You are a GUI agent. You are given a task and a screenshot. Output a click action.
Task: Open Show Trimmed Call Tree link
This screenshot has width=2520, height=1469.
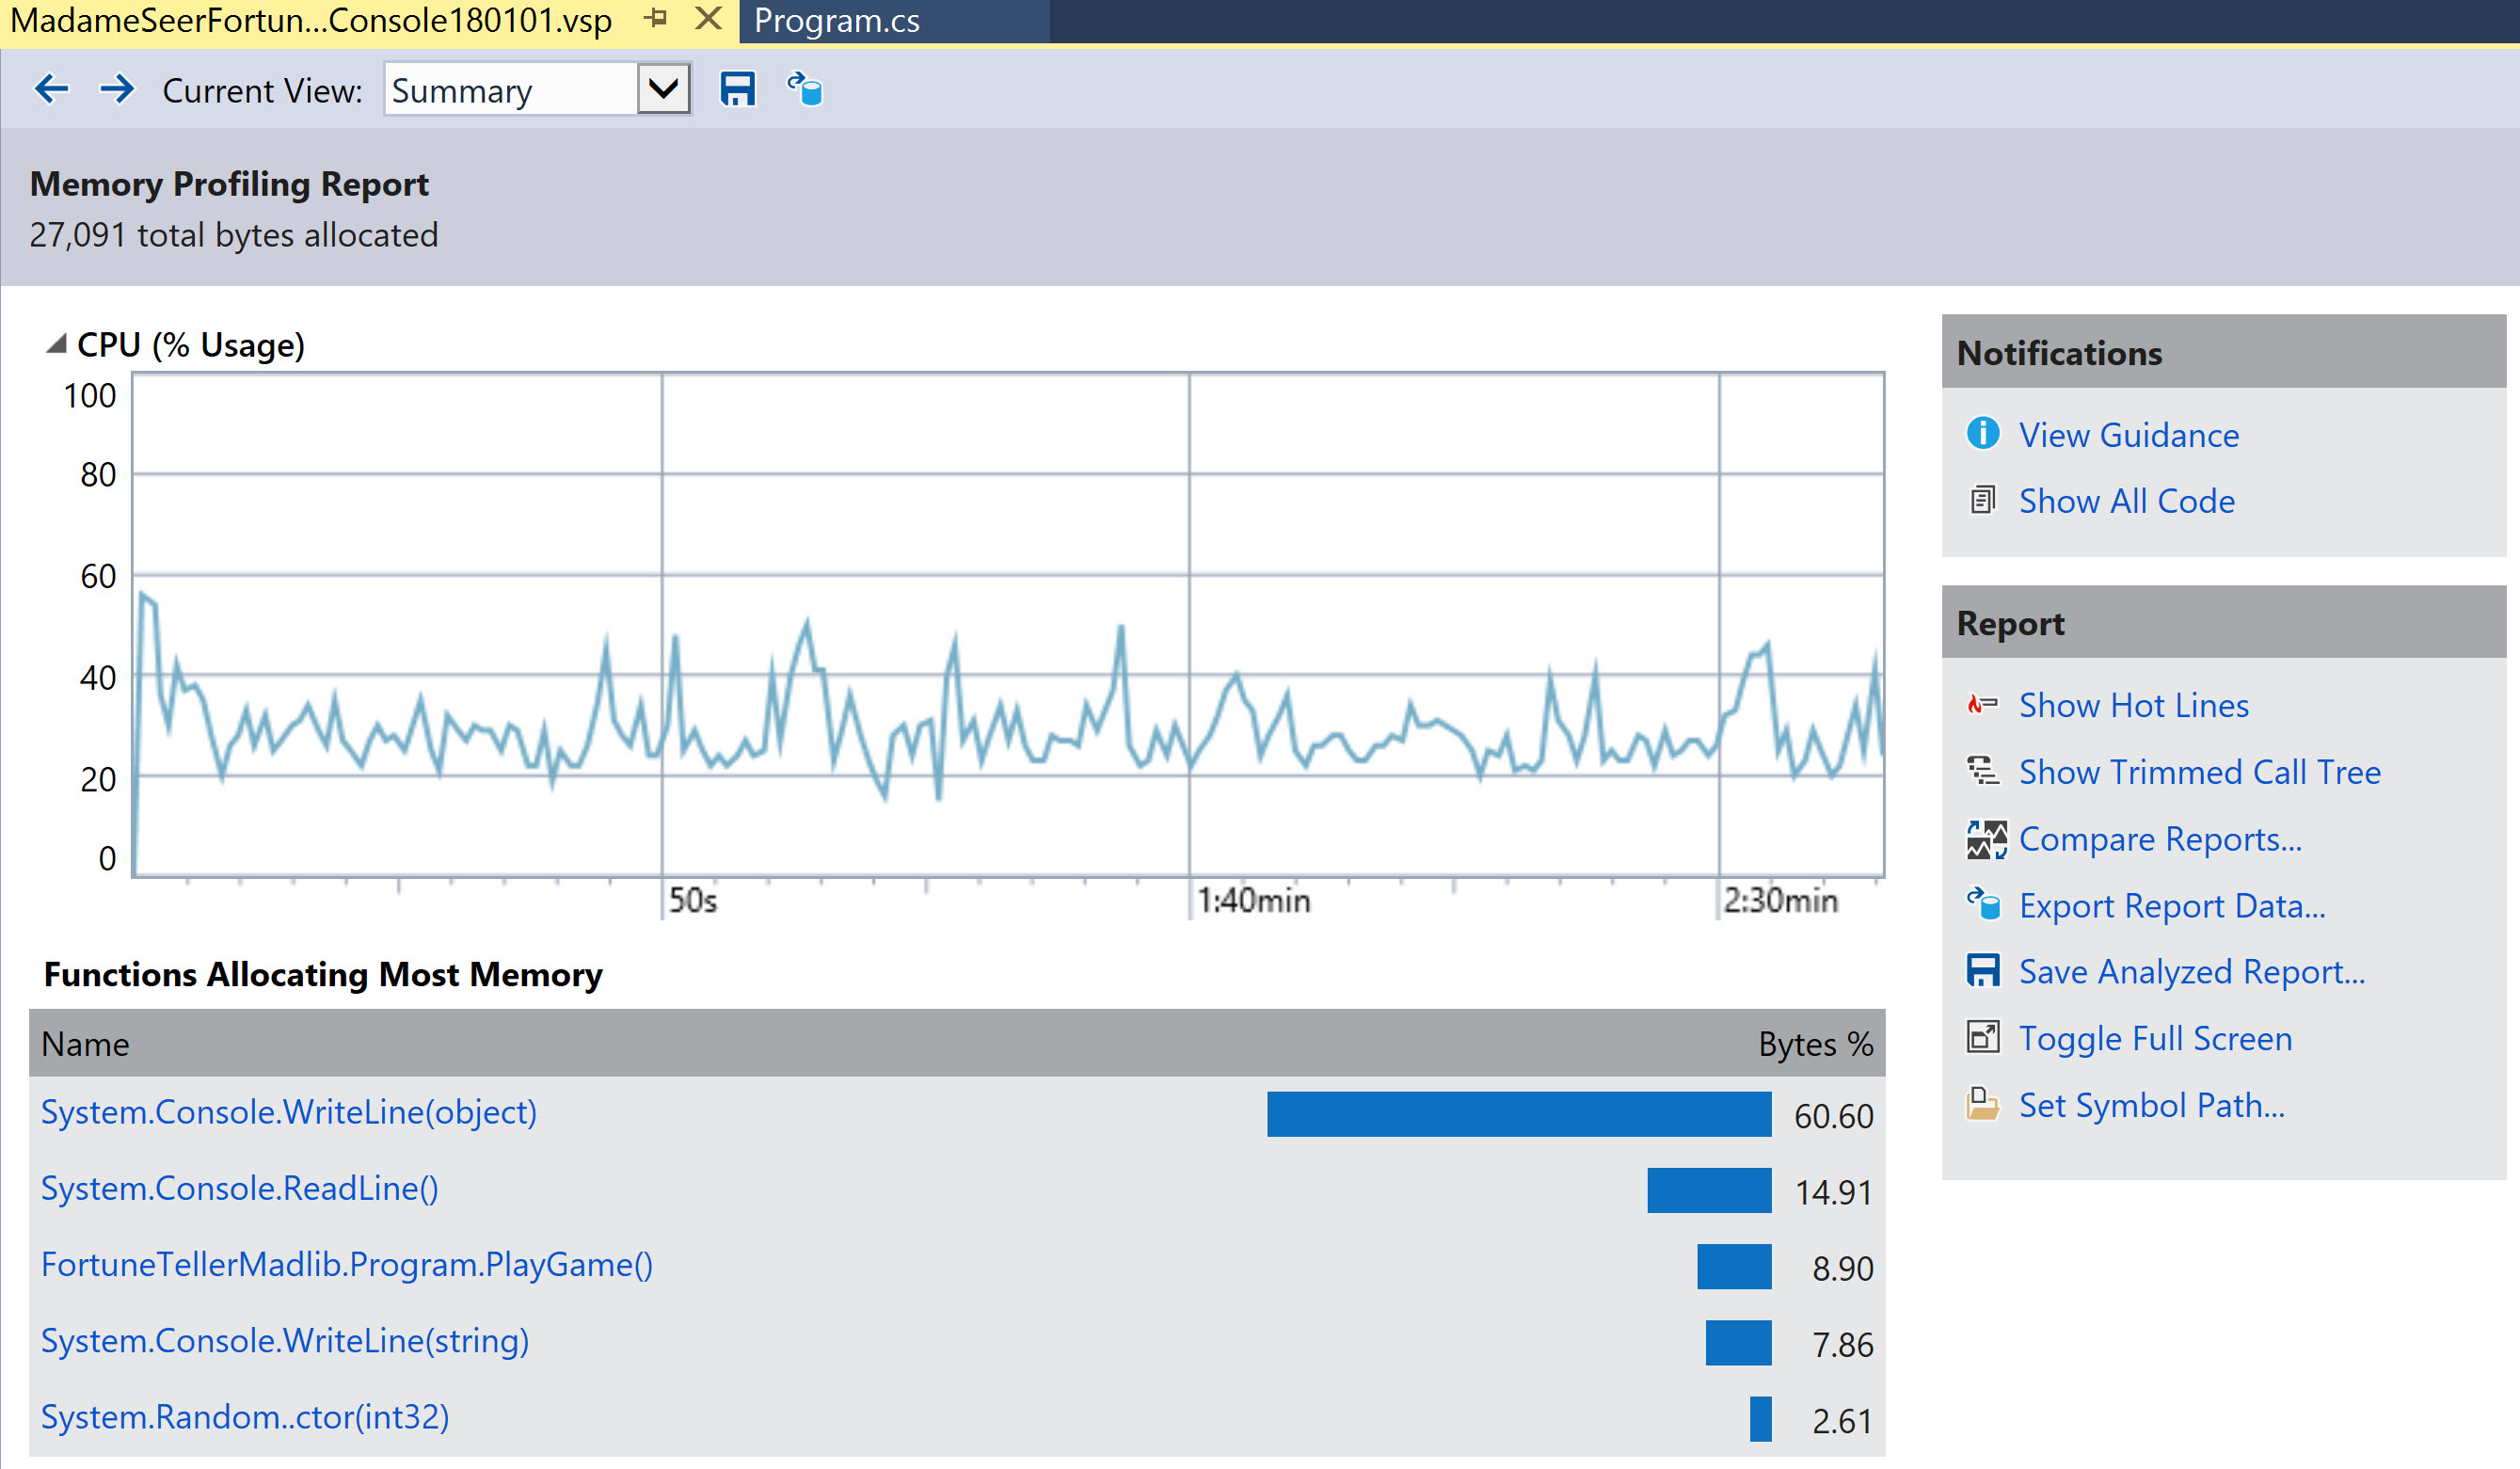[2200, 772]
